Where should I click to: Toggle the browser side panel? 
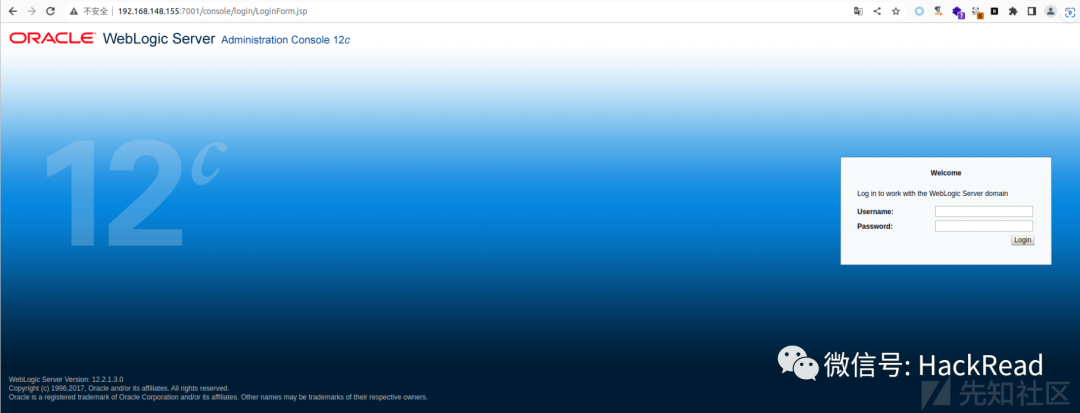pyautogui.click(x=1032, y=11)
